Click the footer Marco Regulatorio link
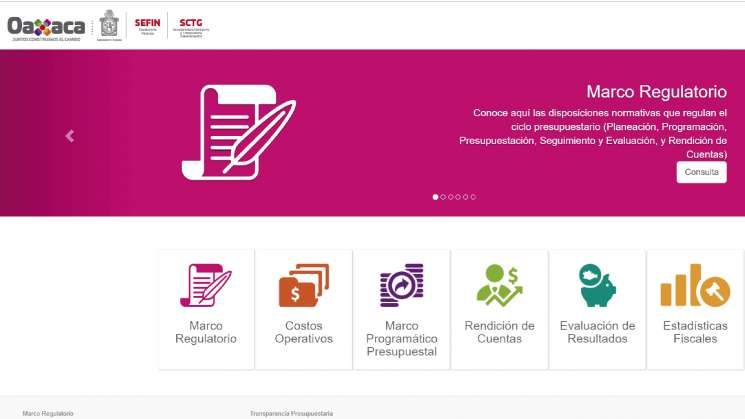This screenshot has height=419, width=745. (48, 414)
